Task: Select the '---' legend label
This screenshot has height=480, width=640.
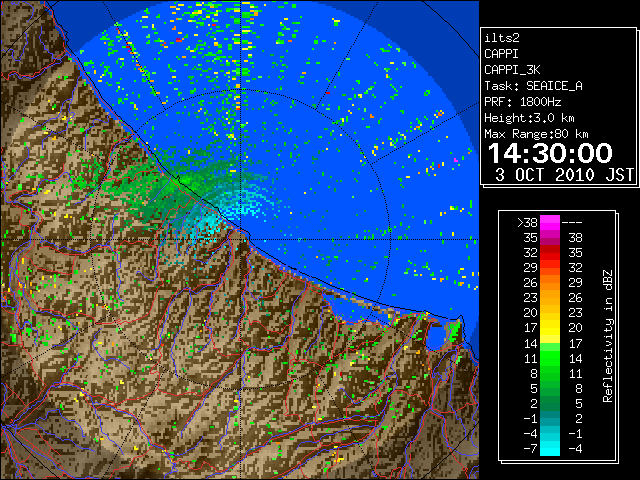Action: 572,222
